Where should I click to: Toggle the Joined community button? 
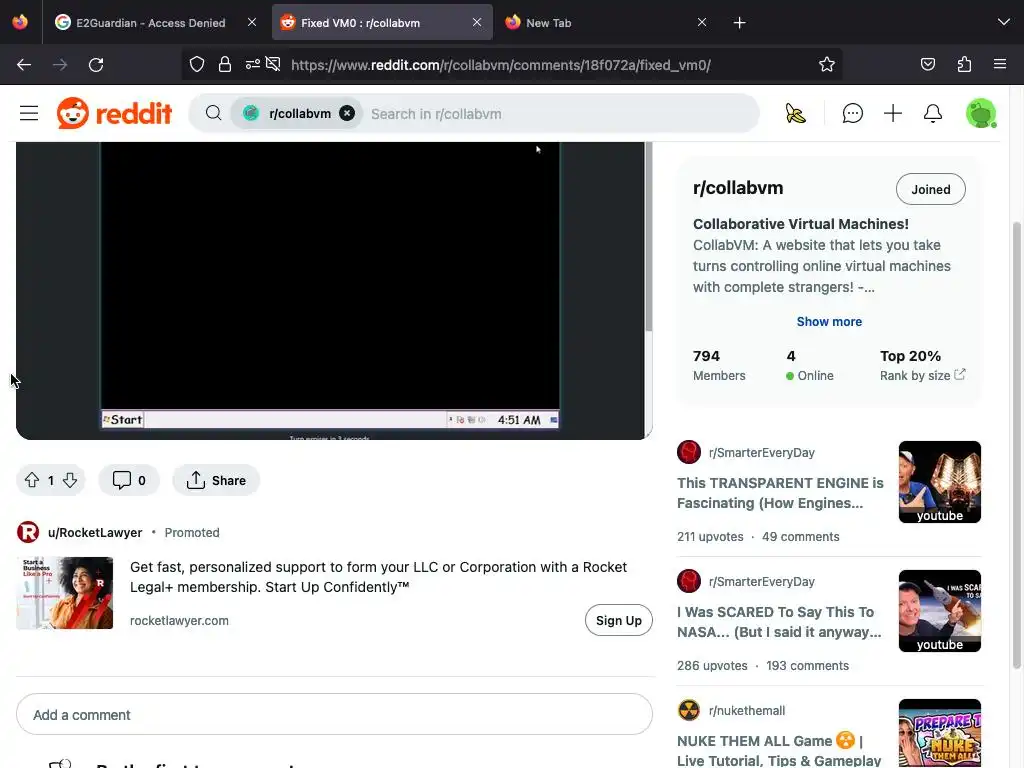931,189
